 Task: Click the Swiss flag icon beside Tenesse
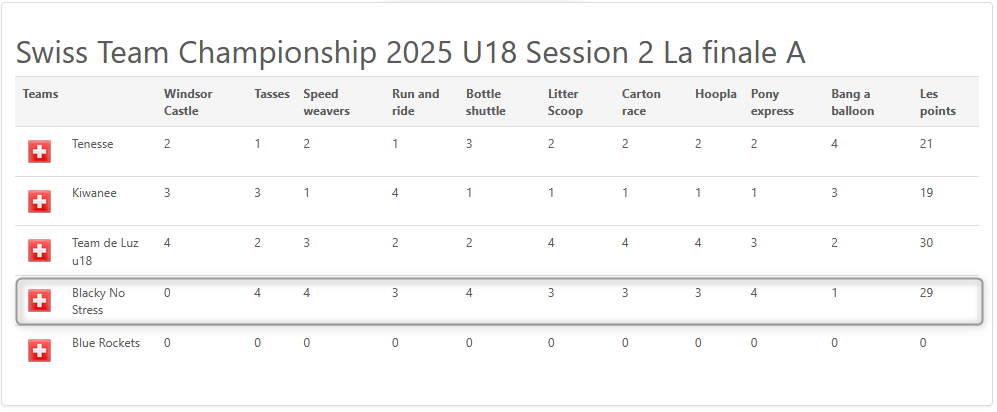[39, 152]
